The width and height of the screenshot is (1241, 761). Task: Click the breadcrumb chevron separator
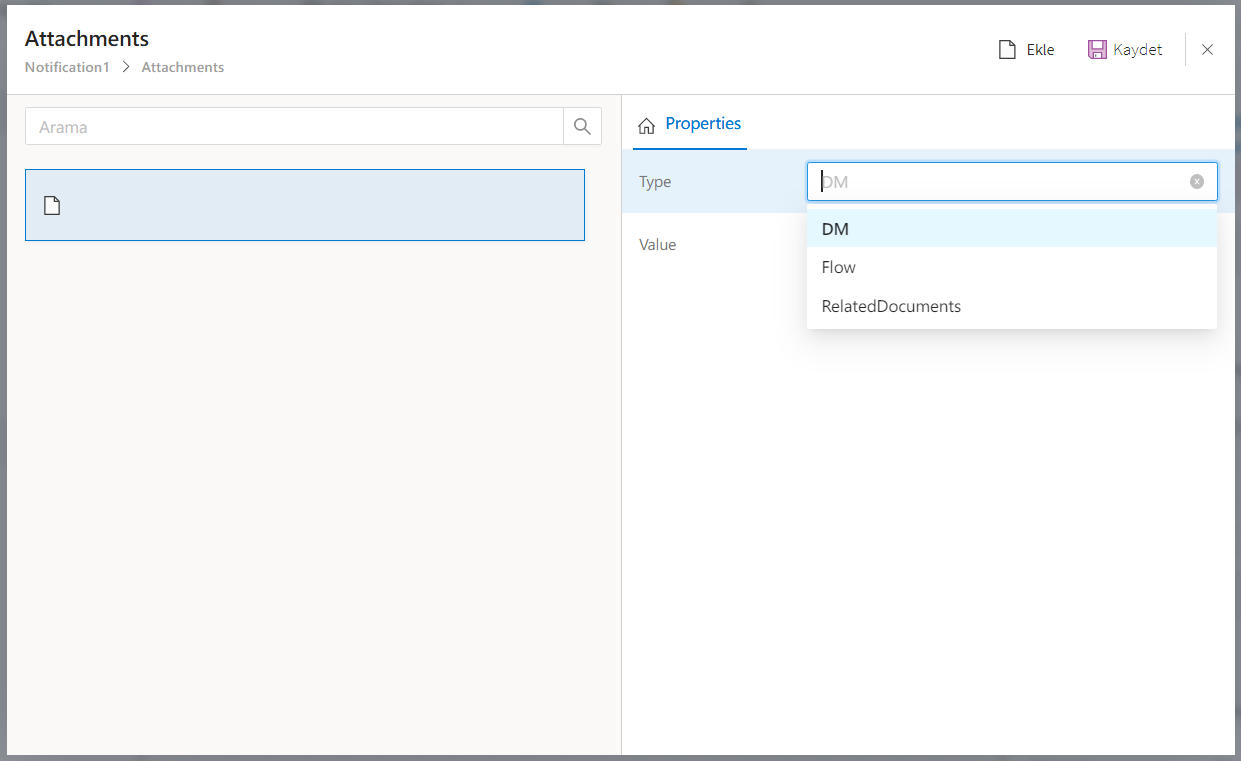tap(126, 68)
